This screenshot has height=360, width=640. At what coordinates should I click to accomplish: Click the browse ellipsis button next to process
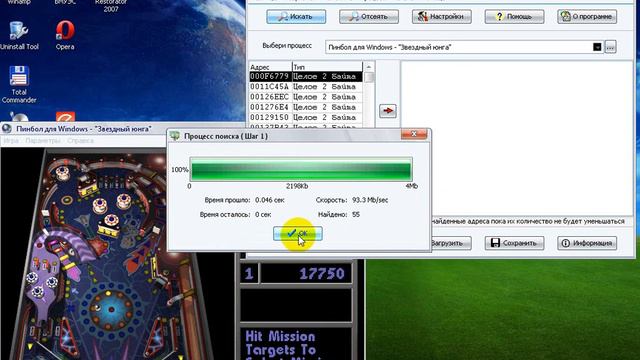click(610, 47)
